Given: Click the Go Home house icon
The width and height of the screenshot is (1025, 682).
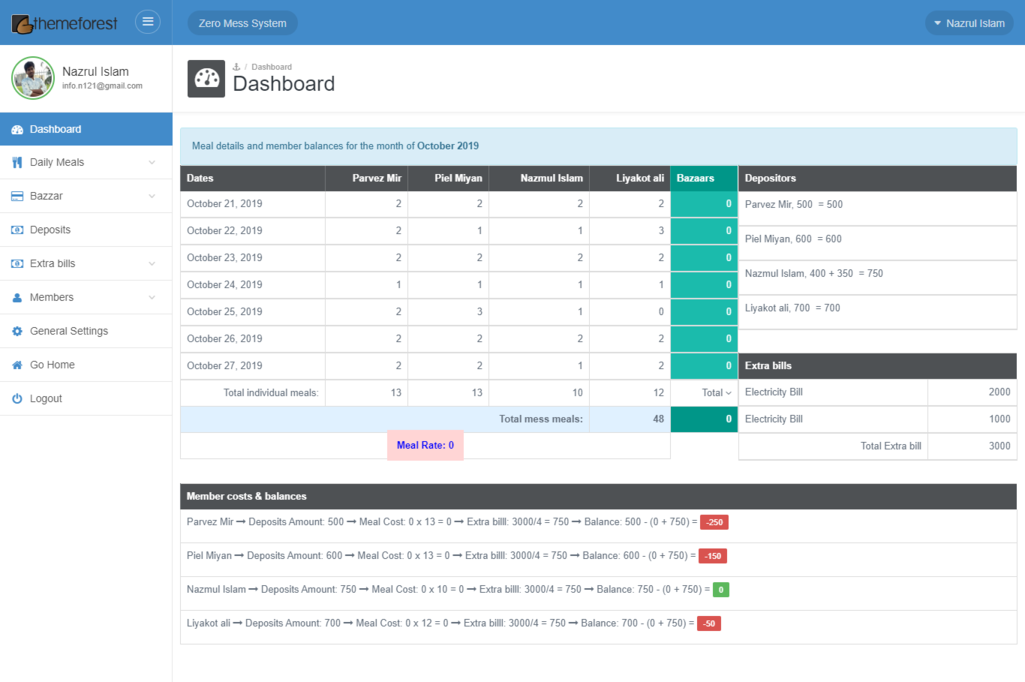Looking at the screenshot, I should click(x=17, y=365).
